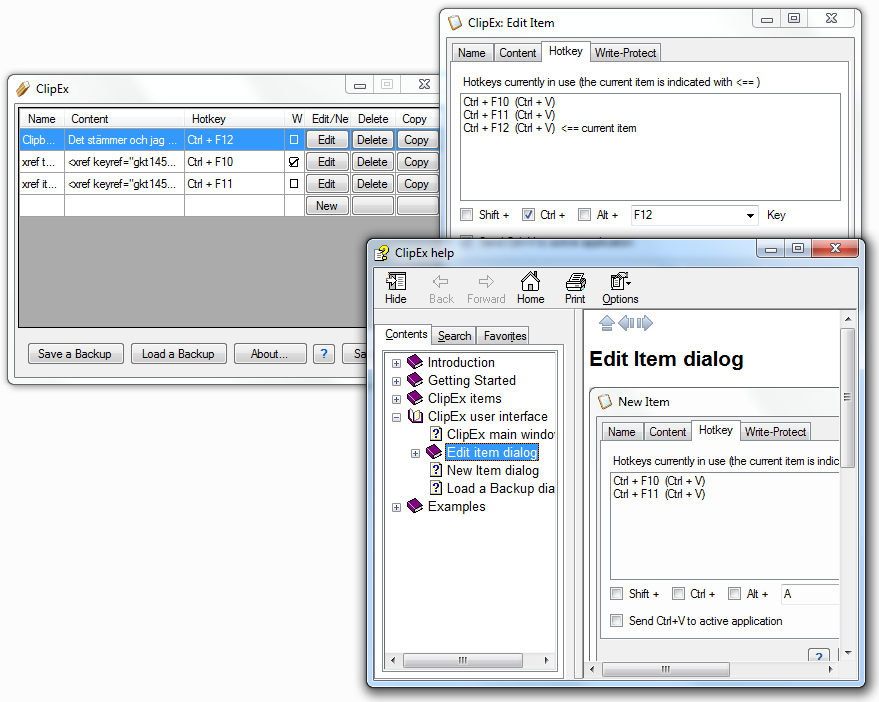Expand the Edit item dialog node
879x702 pixels.
(415, 453)
